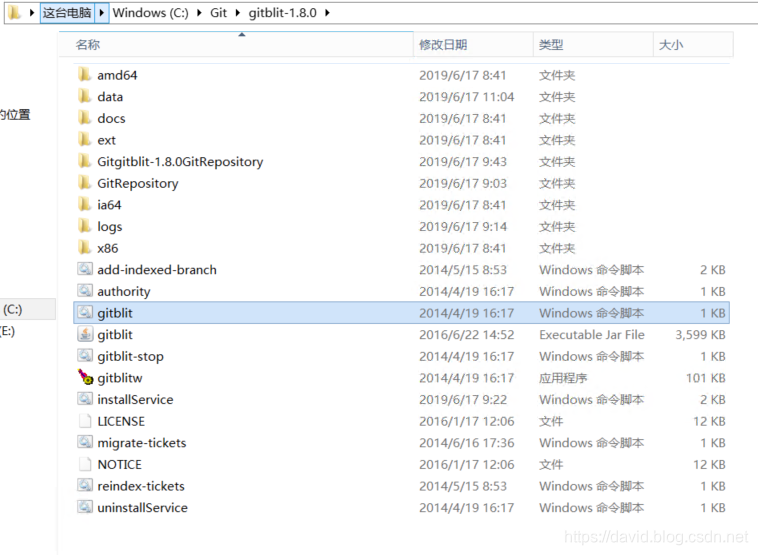
Task: Click the 2019/6/17 11:04 date of data
Action: coord(466,97)
